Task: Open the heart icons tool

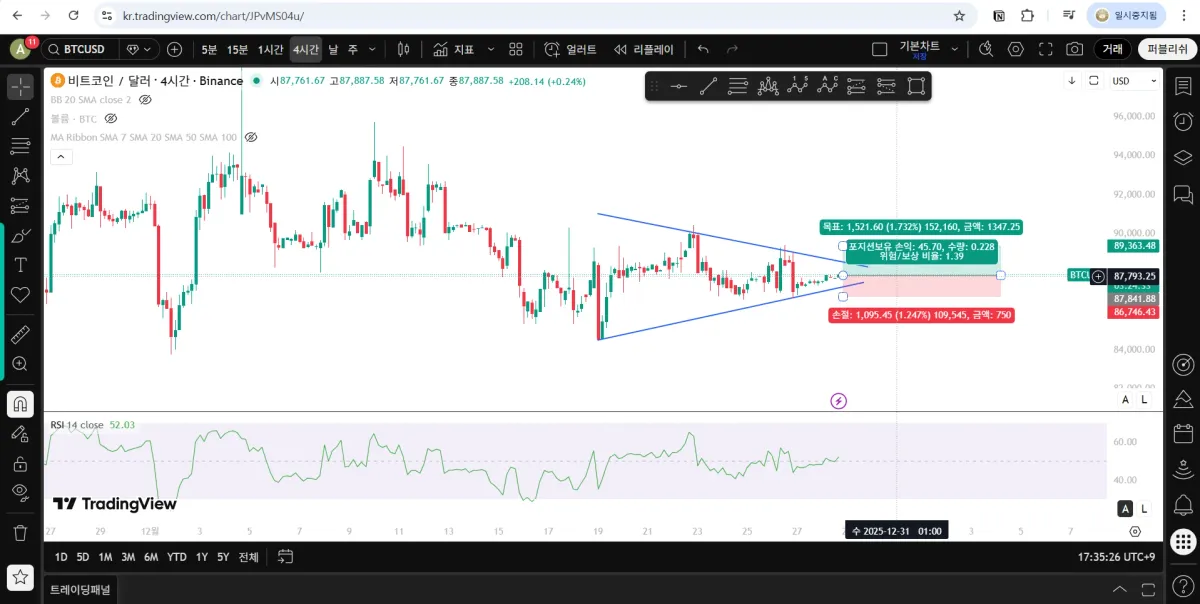Action: pos(20,295)
